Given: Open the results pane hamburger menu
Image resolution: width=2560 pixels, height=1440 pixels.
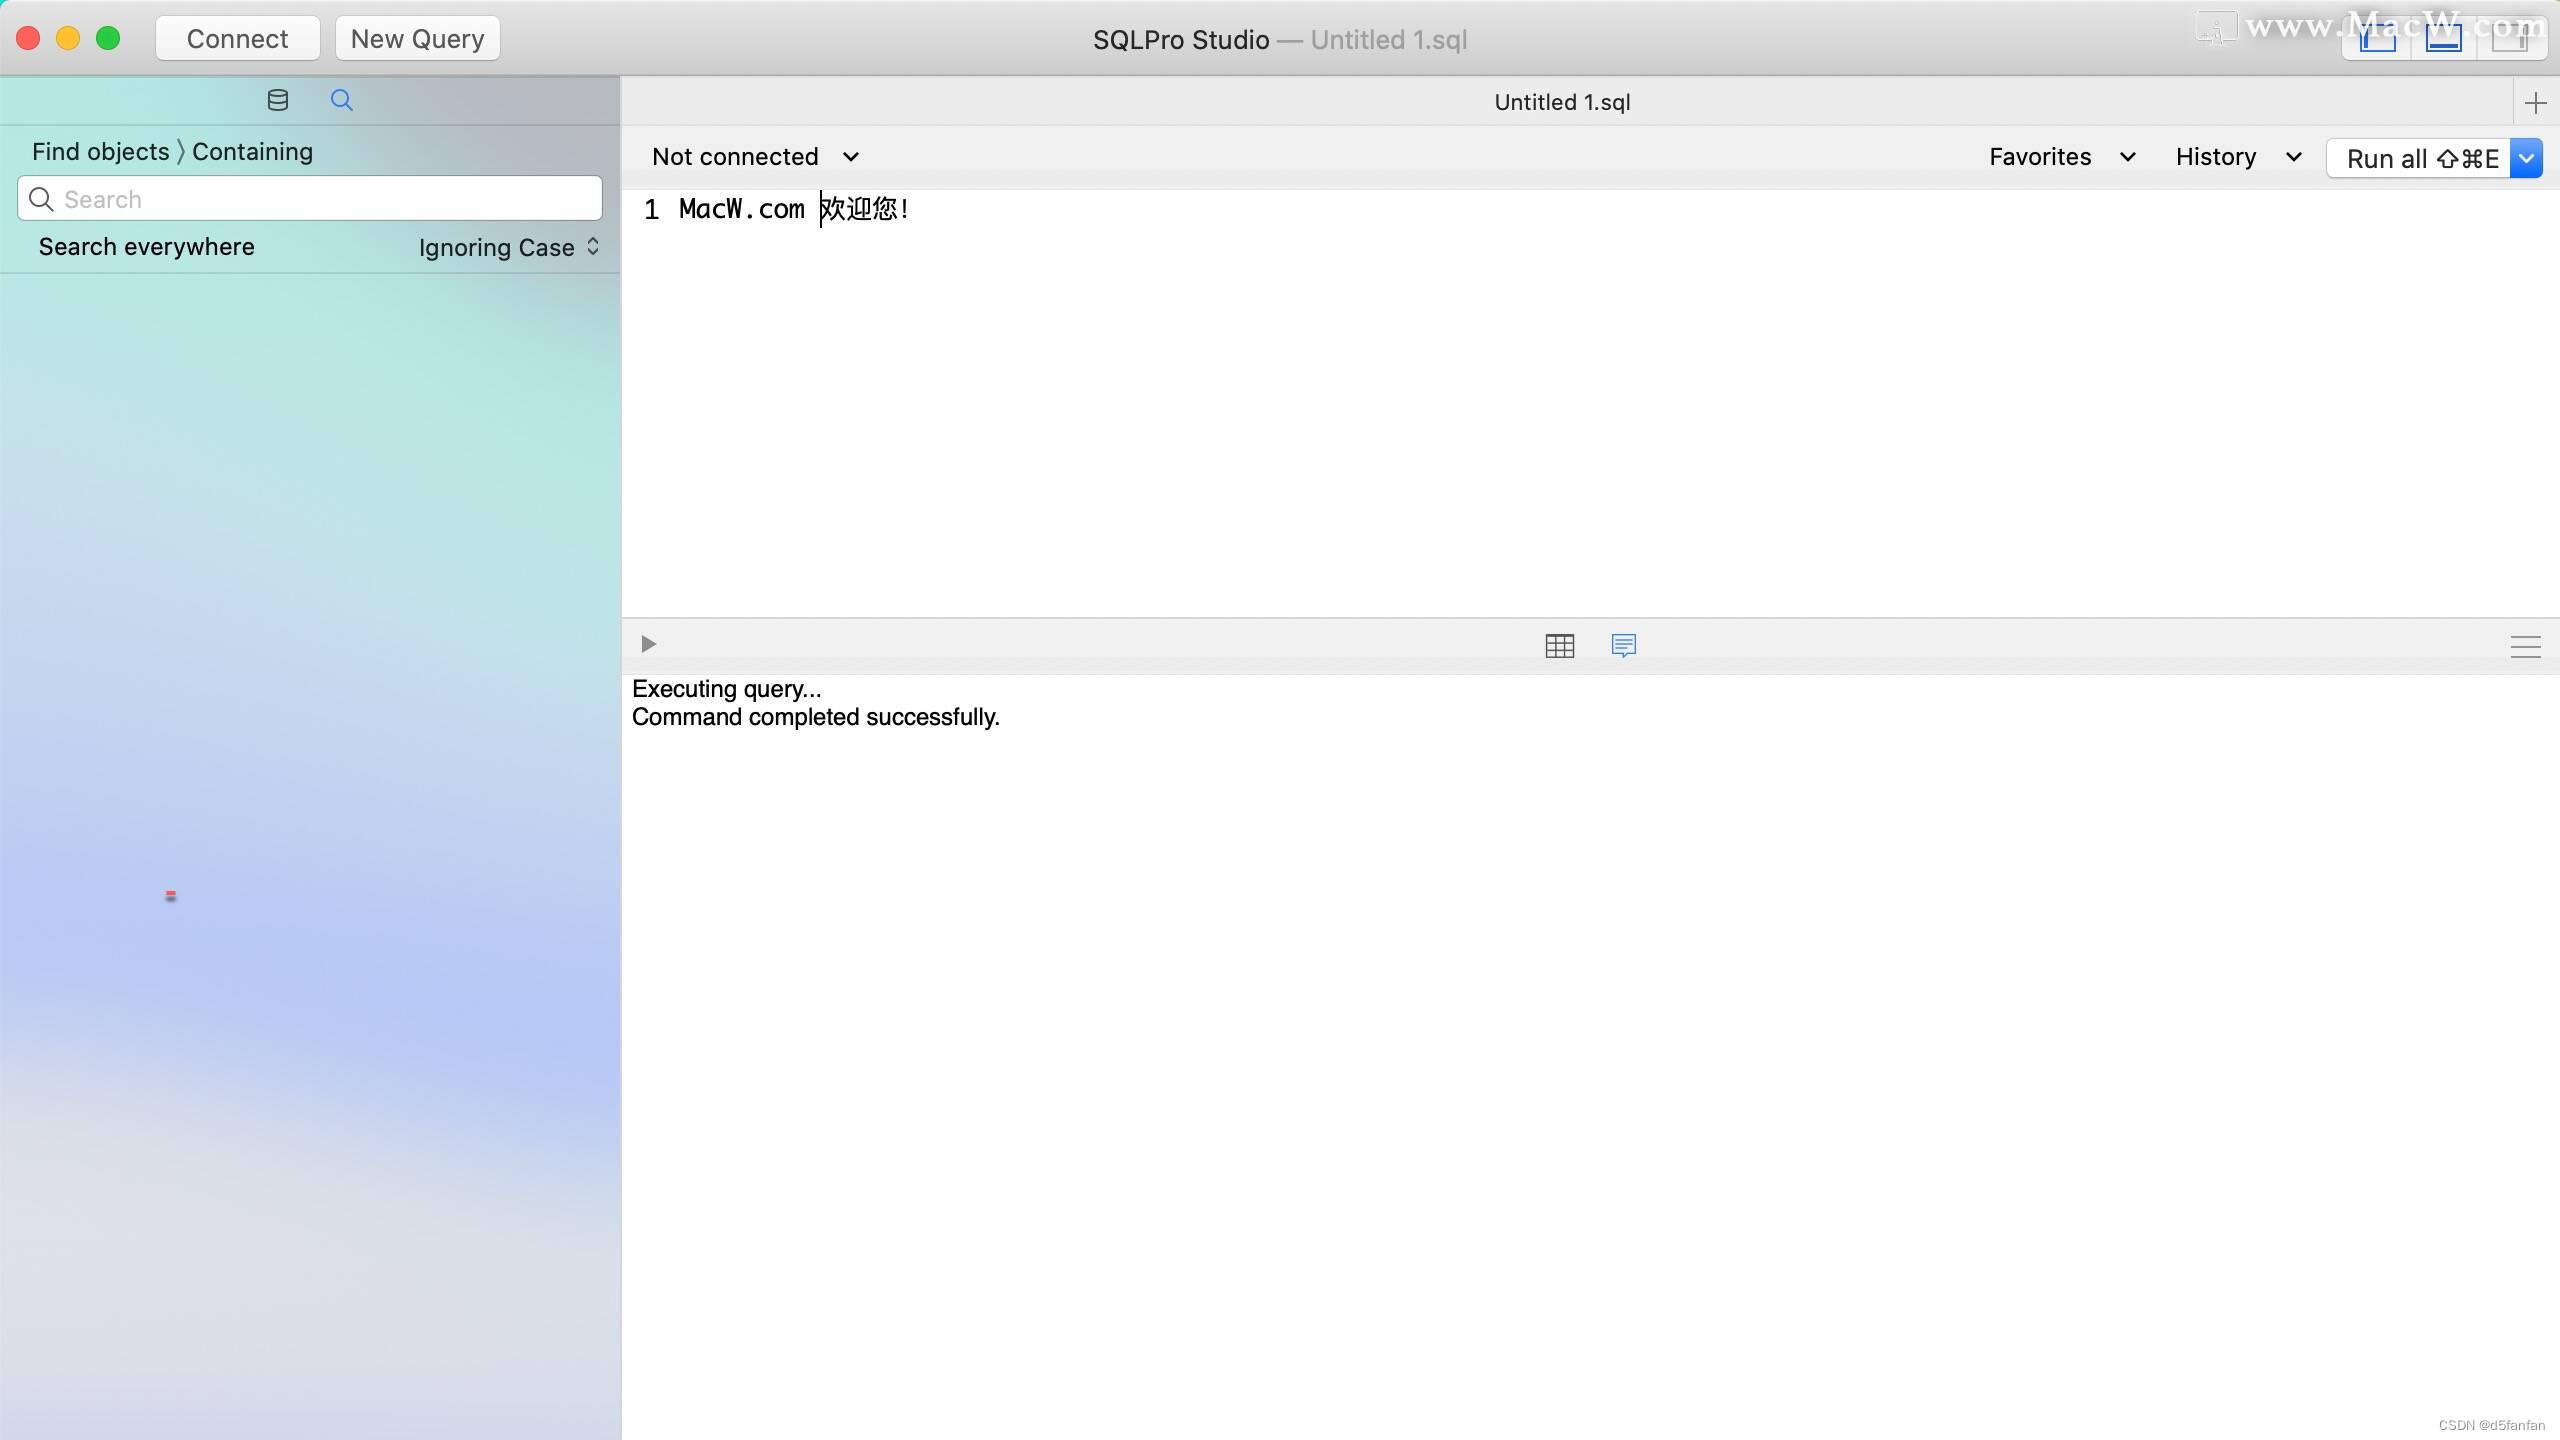Looking at the screenshot, I should pos(2525,646).
